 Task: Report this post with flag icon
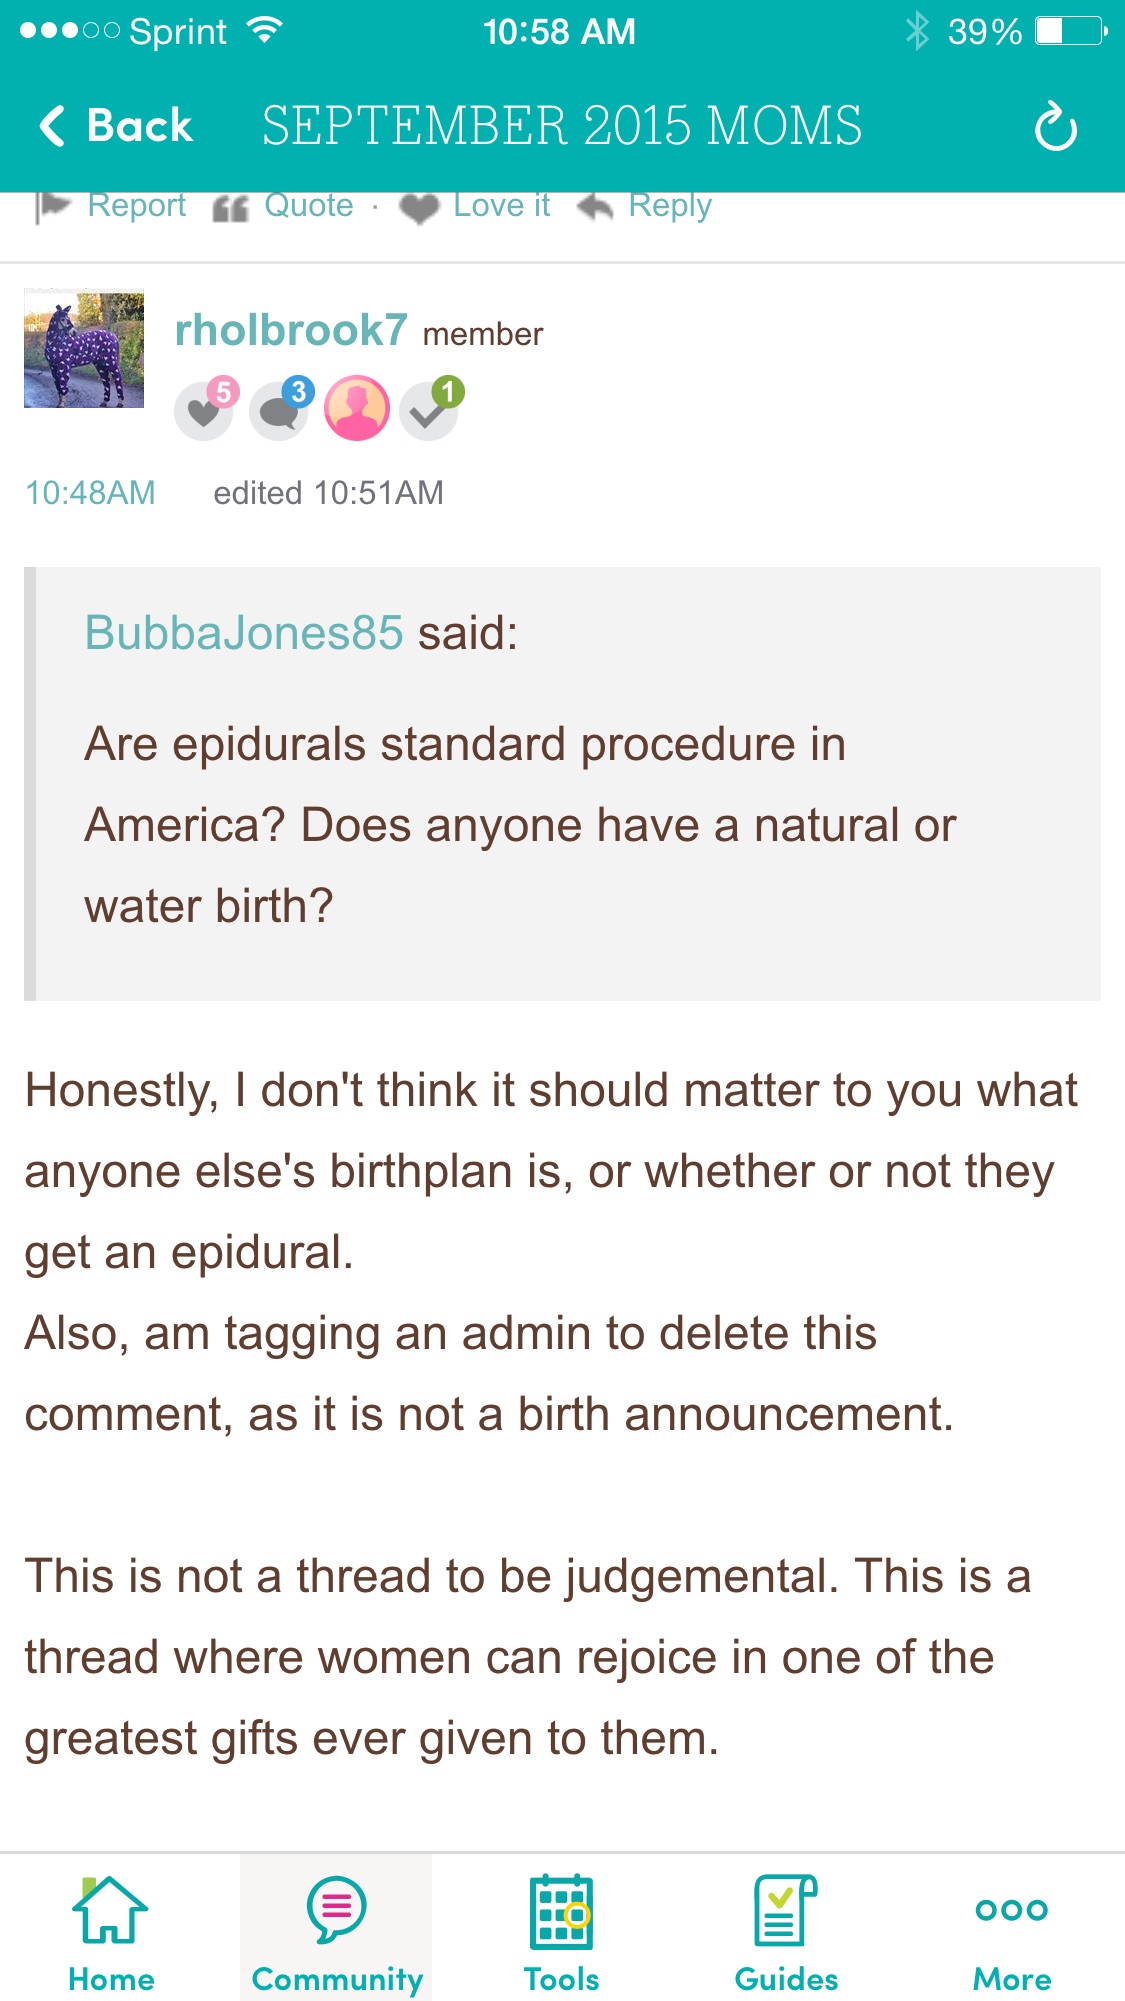point(111,206)
